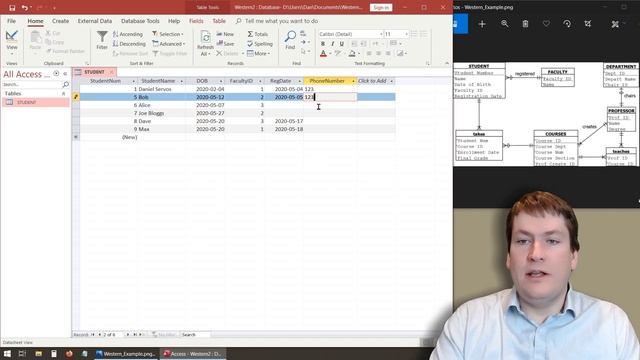Click the crop icon in Photos window
This screenshot has height=360, width=640.
(588, 24)
